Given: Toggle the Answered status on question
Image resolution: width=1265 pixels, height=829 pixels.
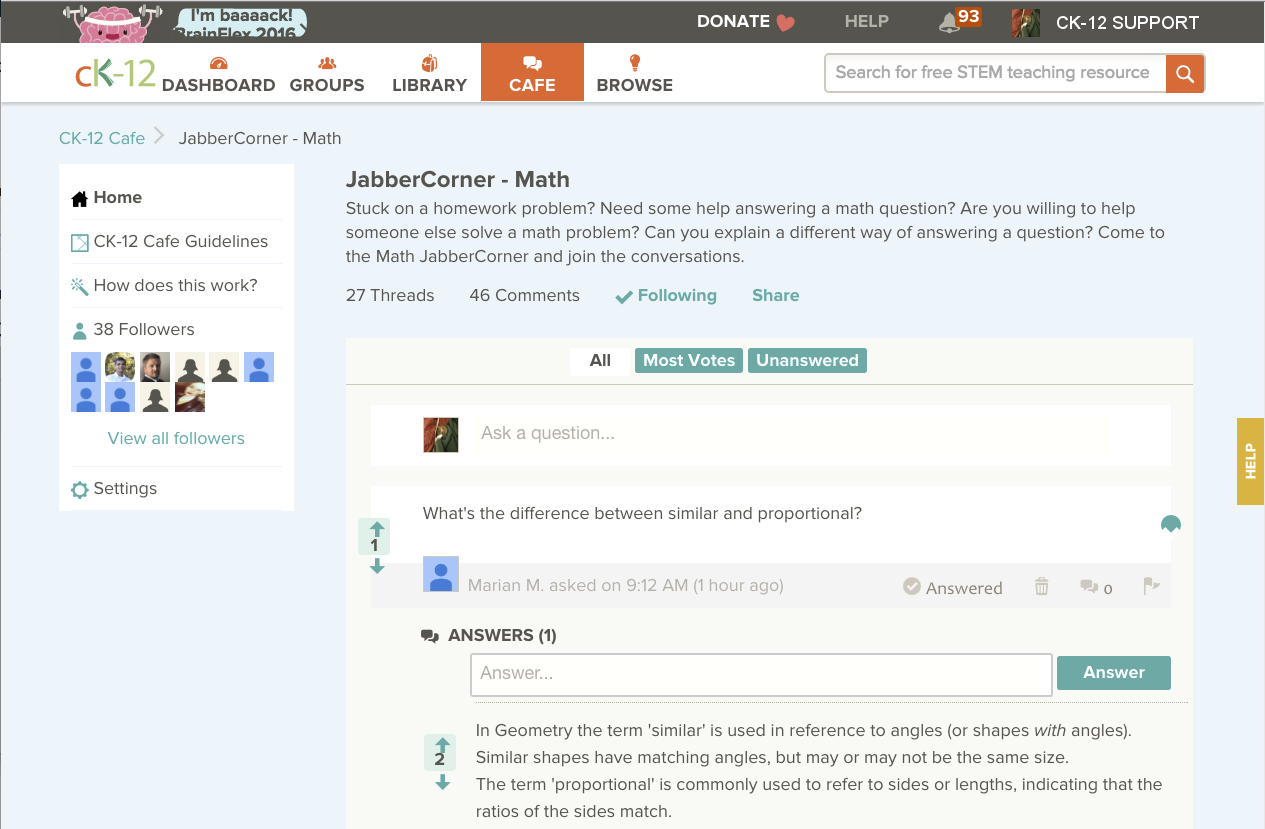Looking at the screenshot, I should 952,587.
